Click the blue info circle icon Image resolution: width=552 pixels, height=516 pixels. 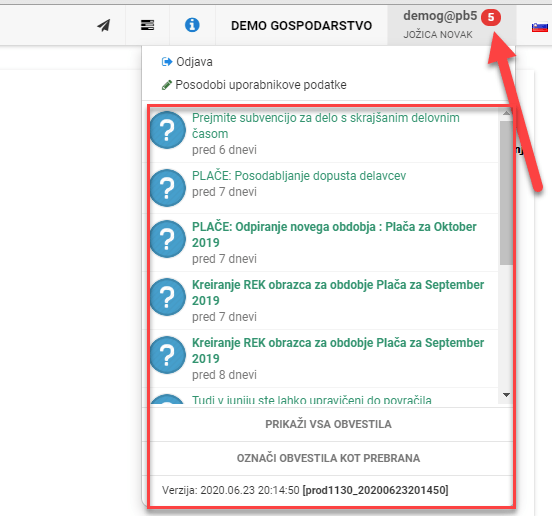pyautogui.click(x=192, y=25)
